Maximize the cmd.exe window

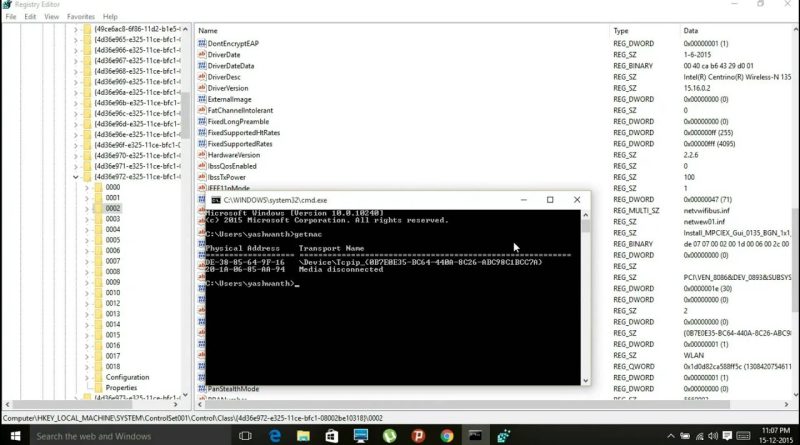pyautogui.click(x=550, y=200)
